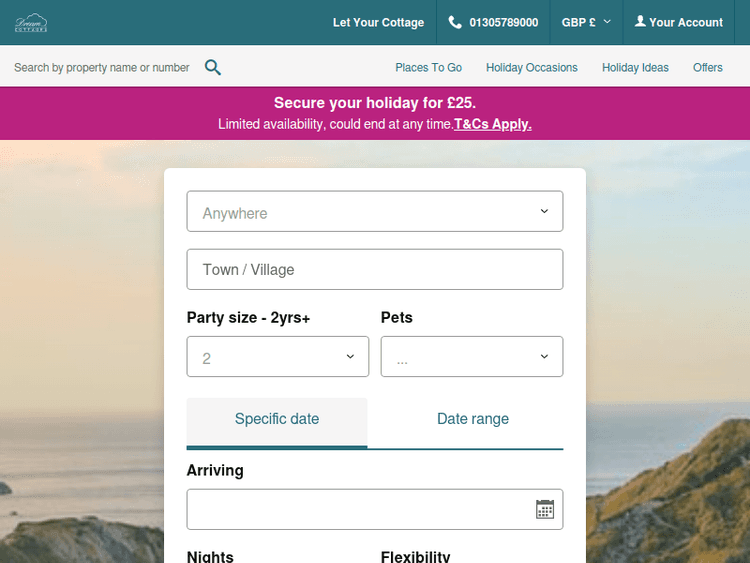The width and height of the screenshot is (750, 563).
Task: Switch to the Date range tab
Action: 473,420
